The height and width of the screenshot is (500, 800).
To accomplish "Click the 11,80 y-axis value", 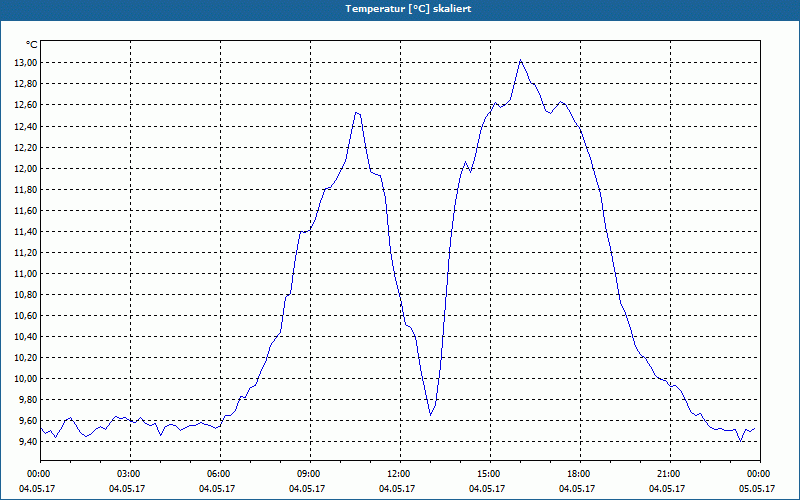I will click(x=27, y=189).
